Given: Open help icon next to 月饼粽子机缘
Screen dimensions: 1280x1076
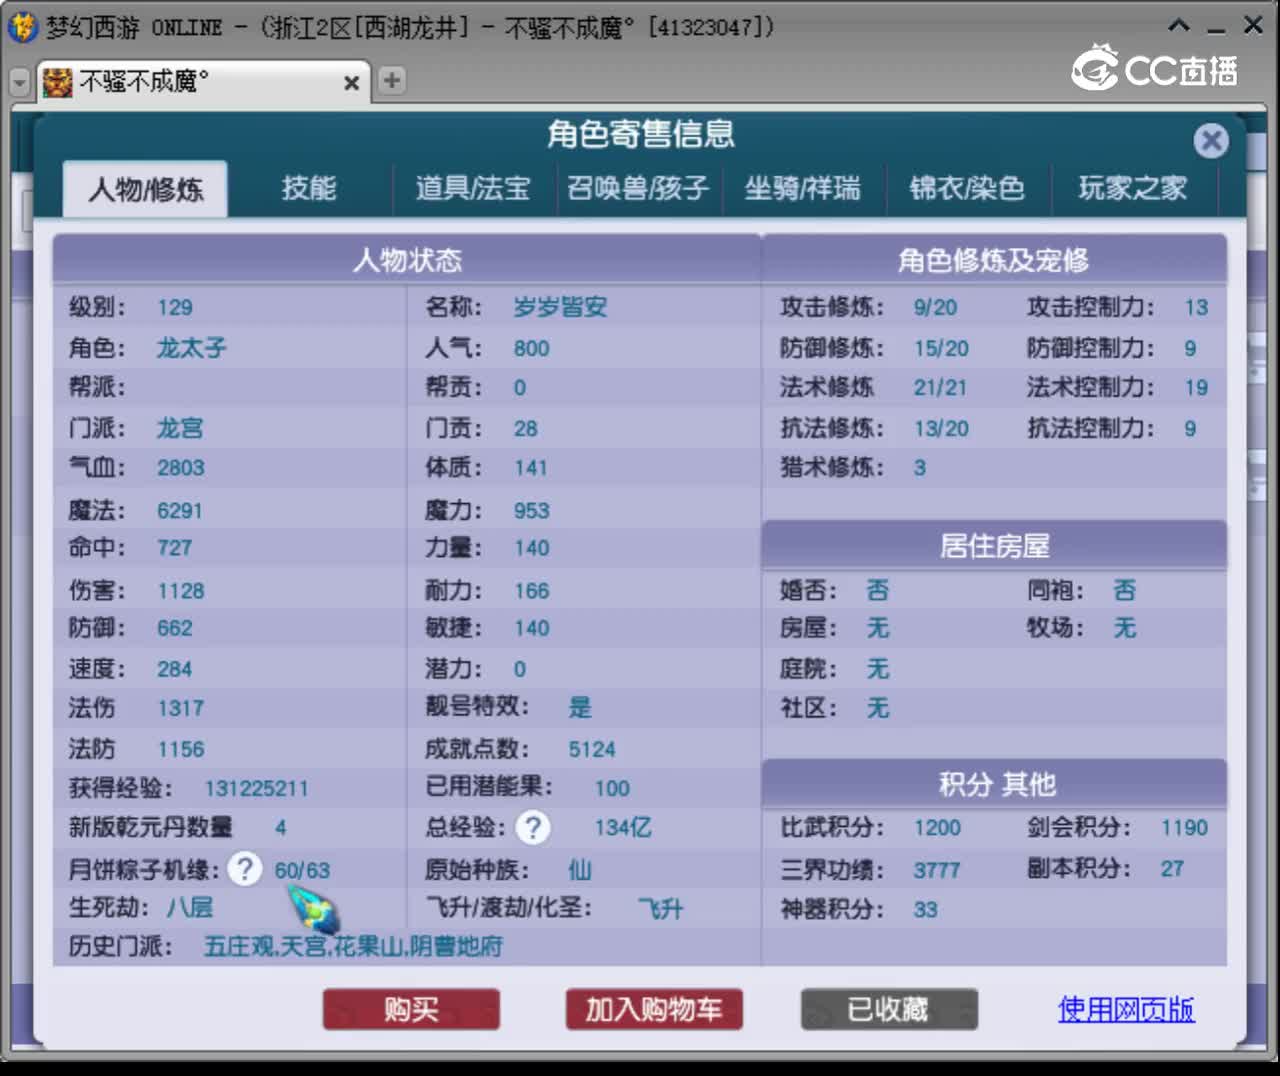Looking at the screenshot, I should pos(244,868).
